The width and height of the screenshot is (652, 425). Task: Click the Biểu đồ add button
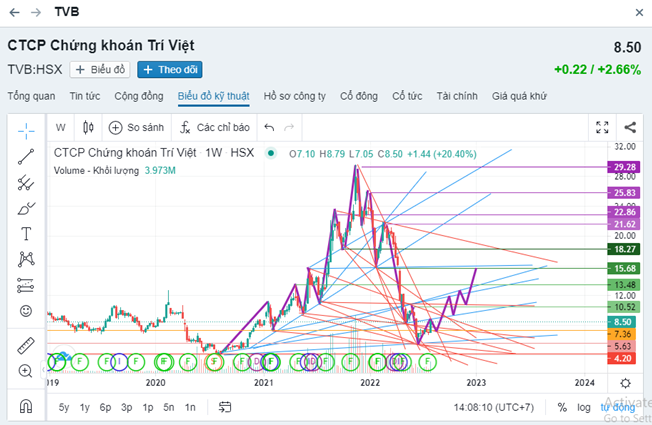[100, 69]
